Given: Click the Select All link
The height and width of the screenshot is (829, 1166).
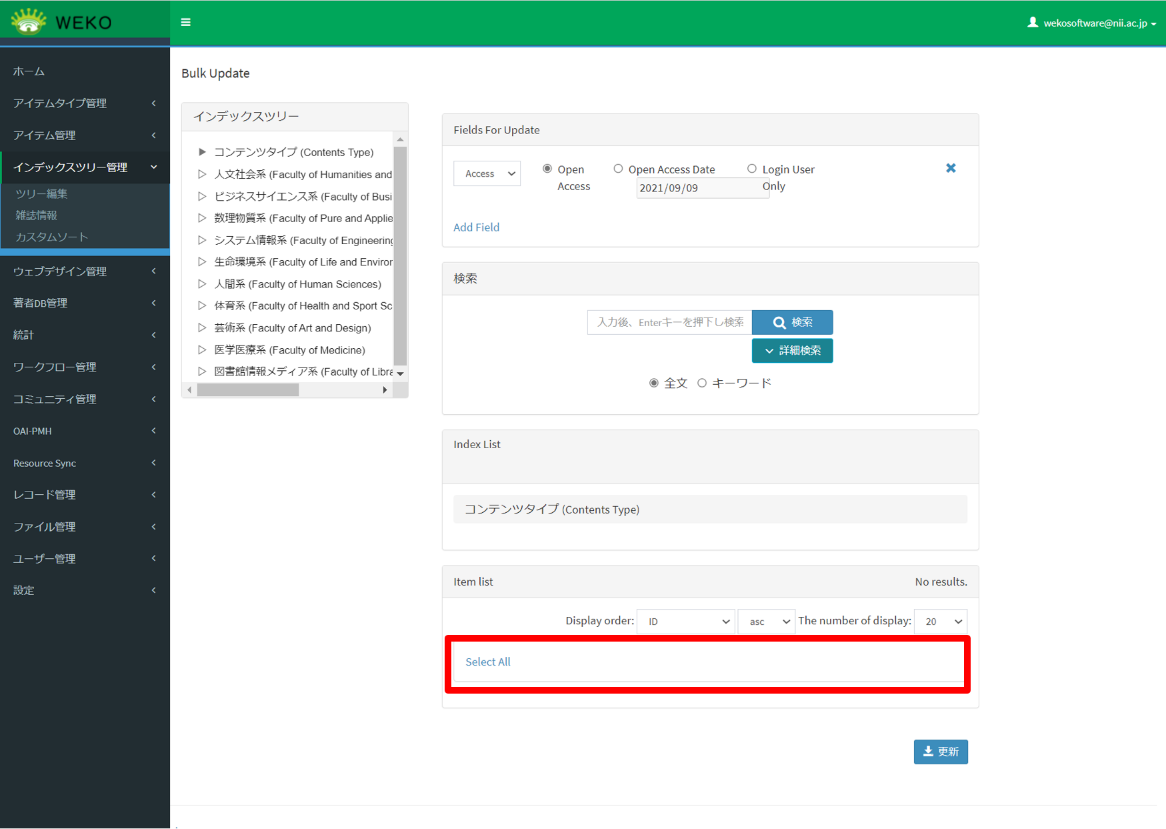Looking at the screenshot, I should (488, 662).
